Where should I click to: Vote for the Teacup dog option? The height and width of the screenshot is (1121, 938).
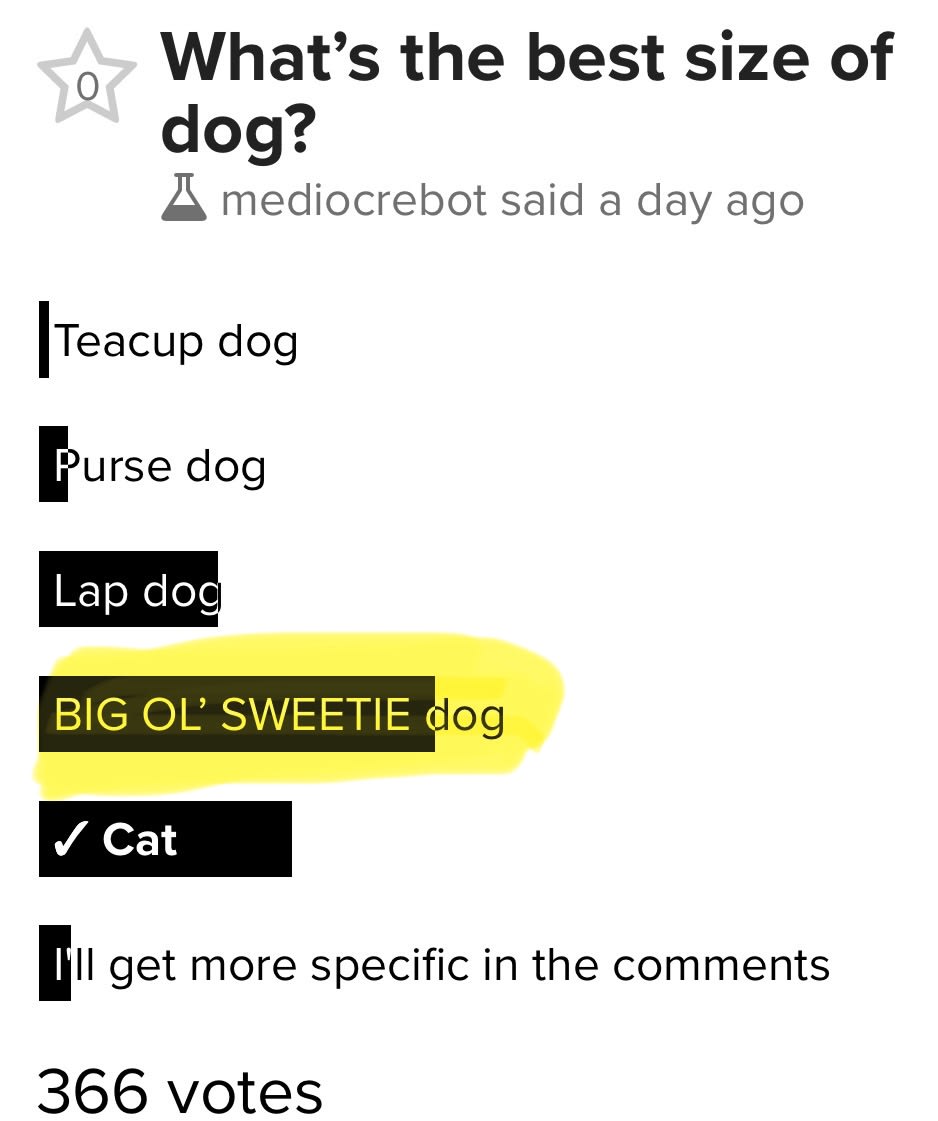tap(176, 341)
